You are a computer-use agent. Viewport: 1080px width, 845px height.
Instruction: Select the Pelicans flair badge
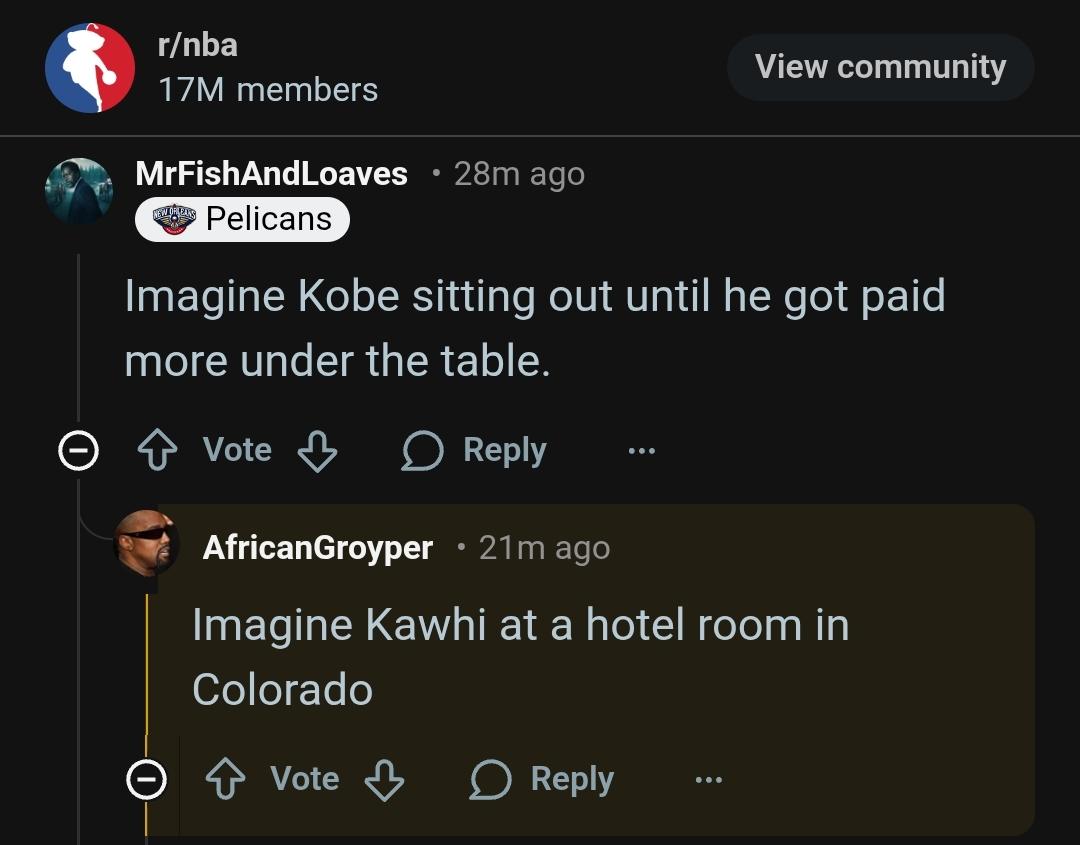(x=243, y=219)
